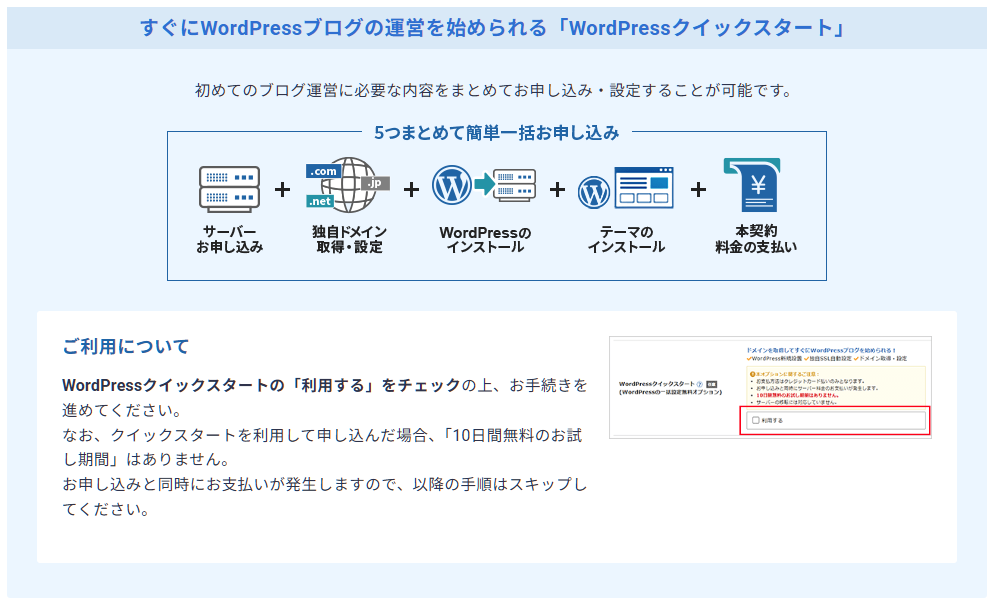Click the server application icon

coord(229,189)
